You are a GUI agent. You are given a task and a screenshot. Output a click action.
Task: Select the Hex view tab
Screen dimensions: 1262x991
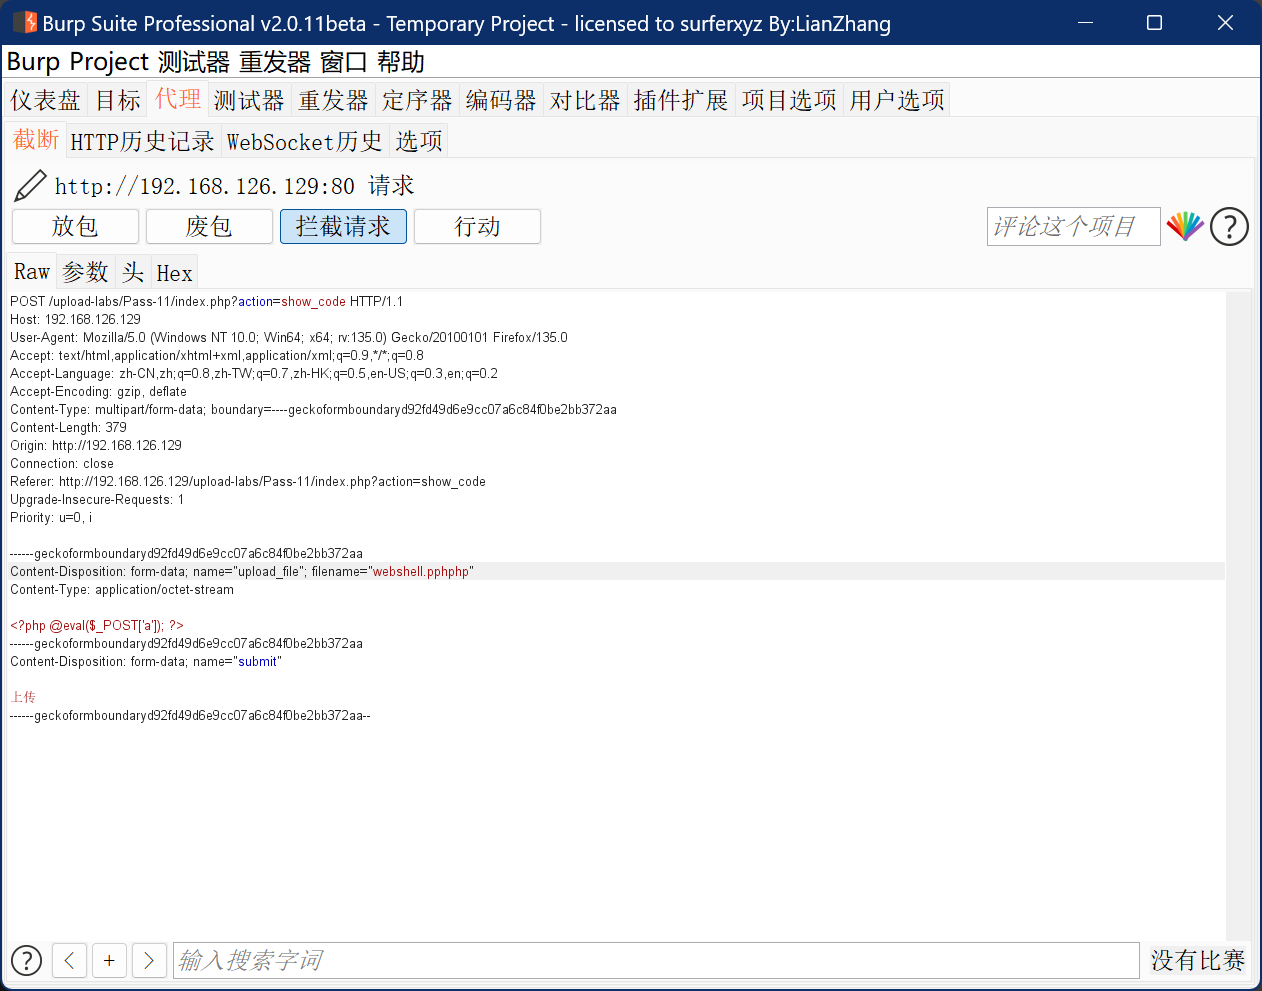(x=174, y=272)
